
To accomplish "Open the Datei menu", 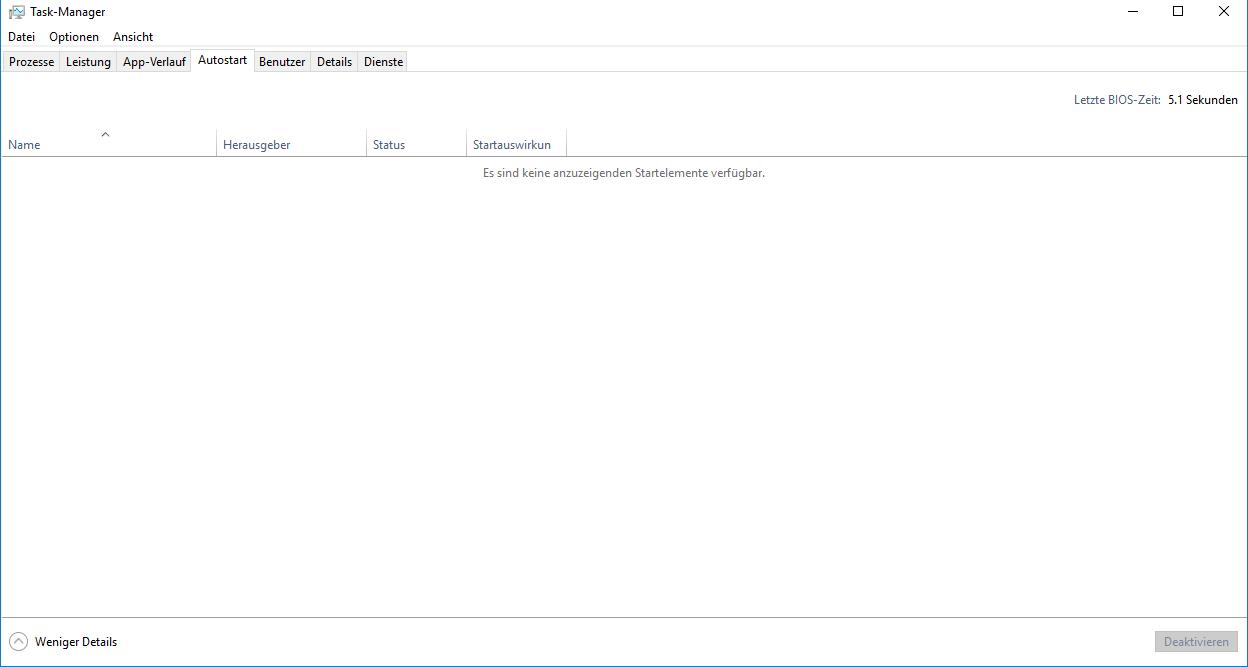I will [x=21, y=37].
